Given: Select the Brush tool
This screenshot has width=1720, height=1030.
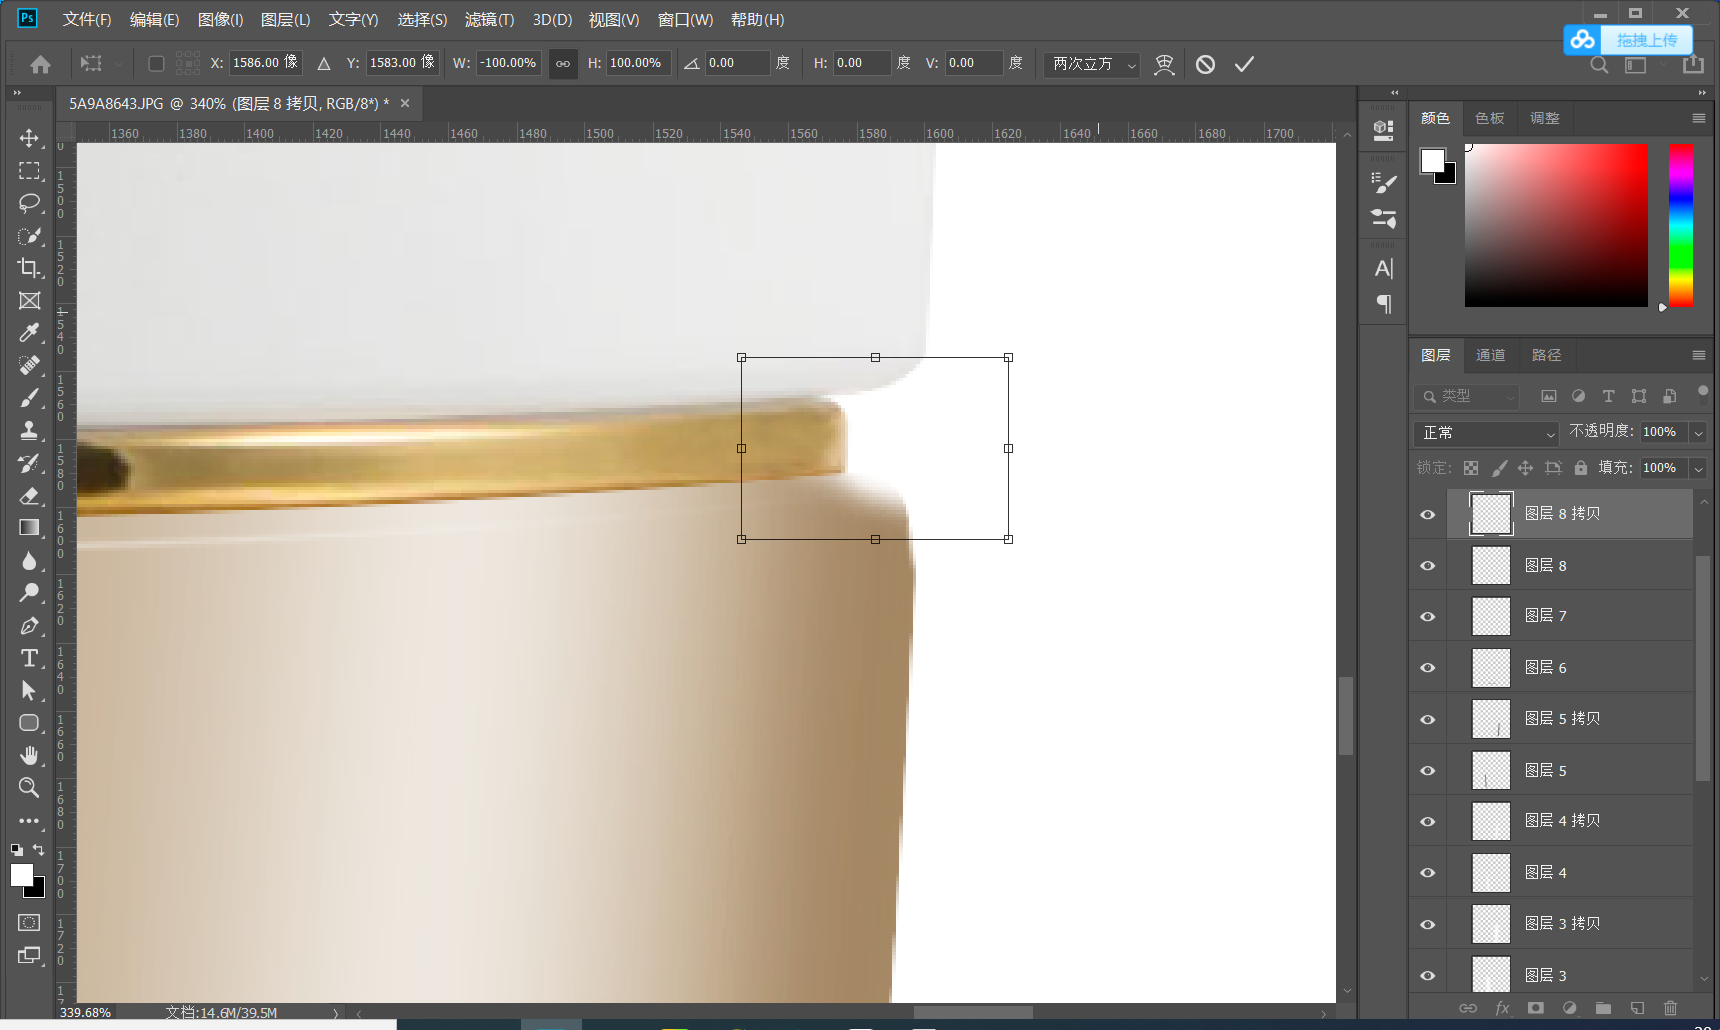Looking at the screenshot, I should pyautogui.click(x=29, y=398).
